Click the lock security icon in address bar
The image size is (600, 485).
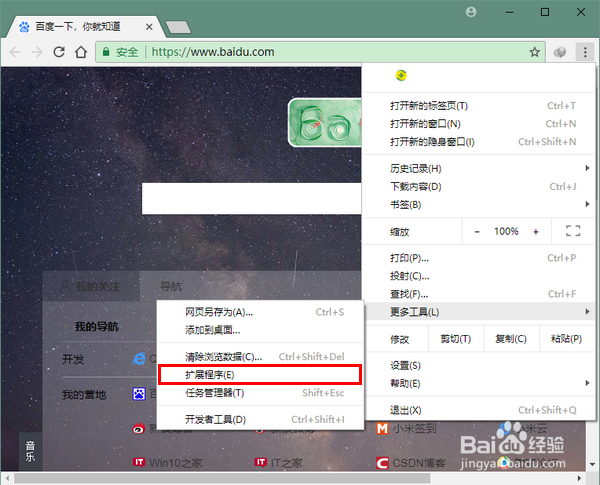pos(106,52)
